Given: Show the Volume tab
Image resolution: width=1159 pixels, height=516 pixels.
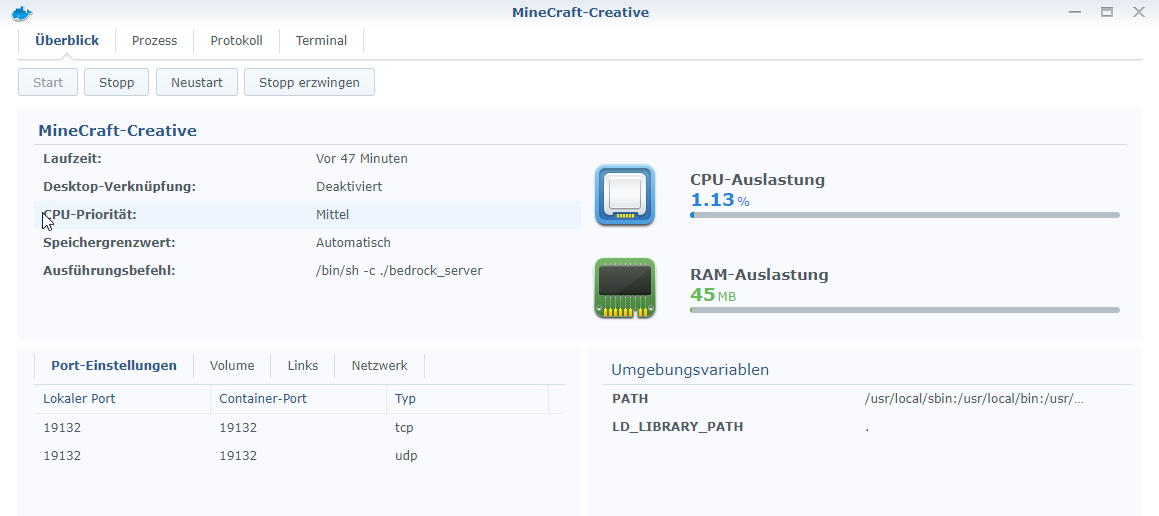Looking at the screenshot, I should pyautogui.click(x=232, y=366).
